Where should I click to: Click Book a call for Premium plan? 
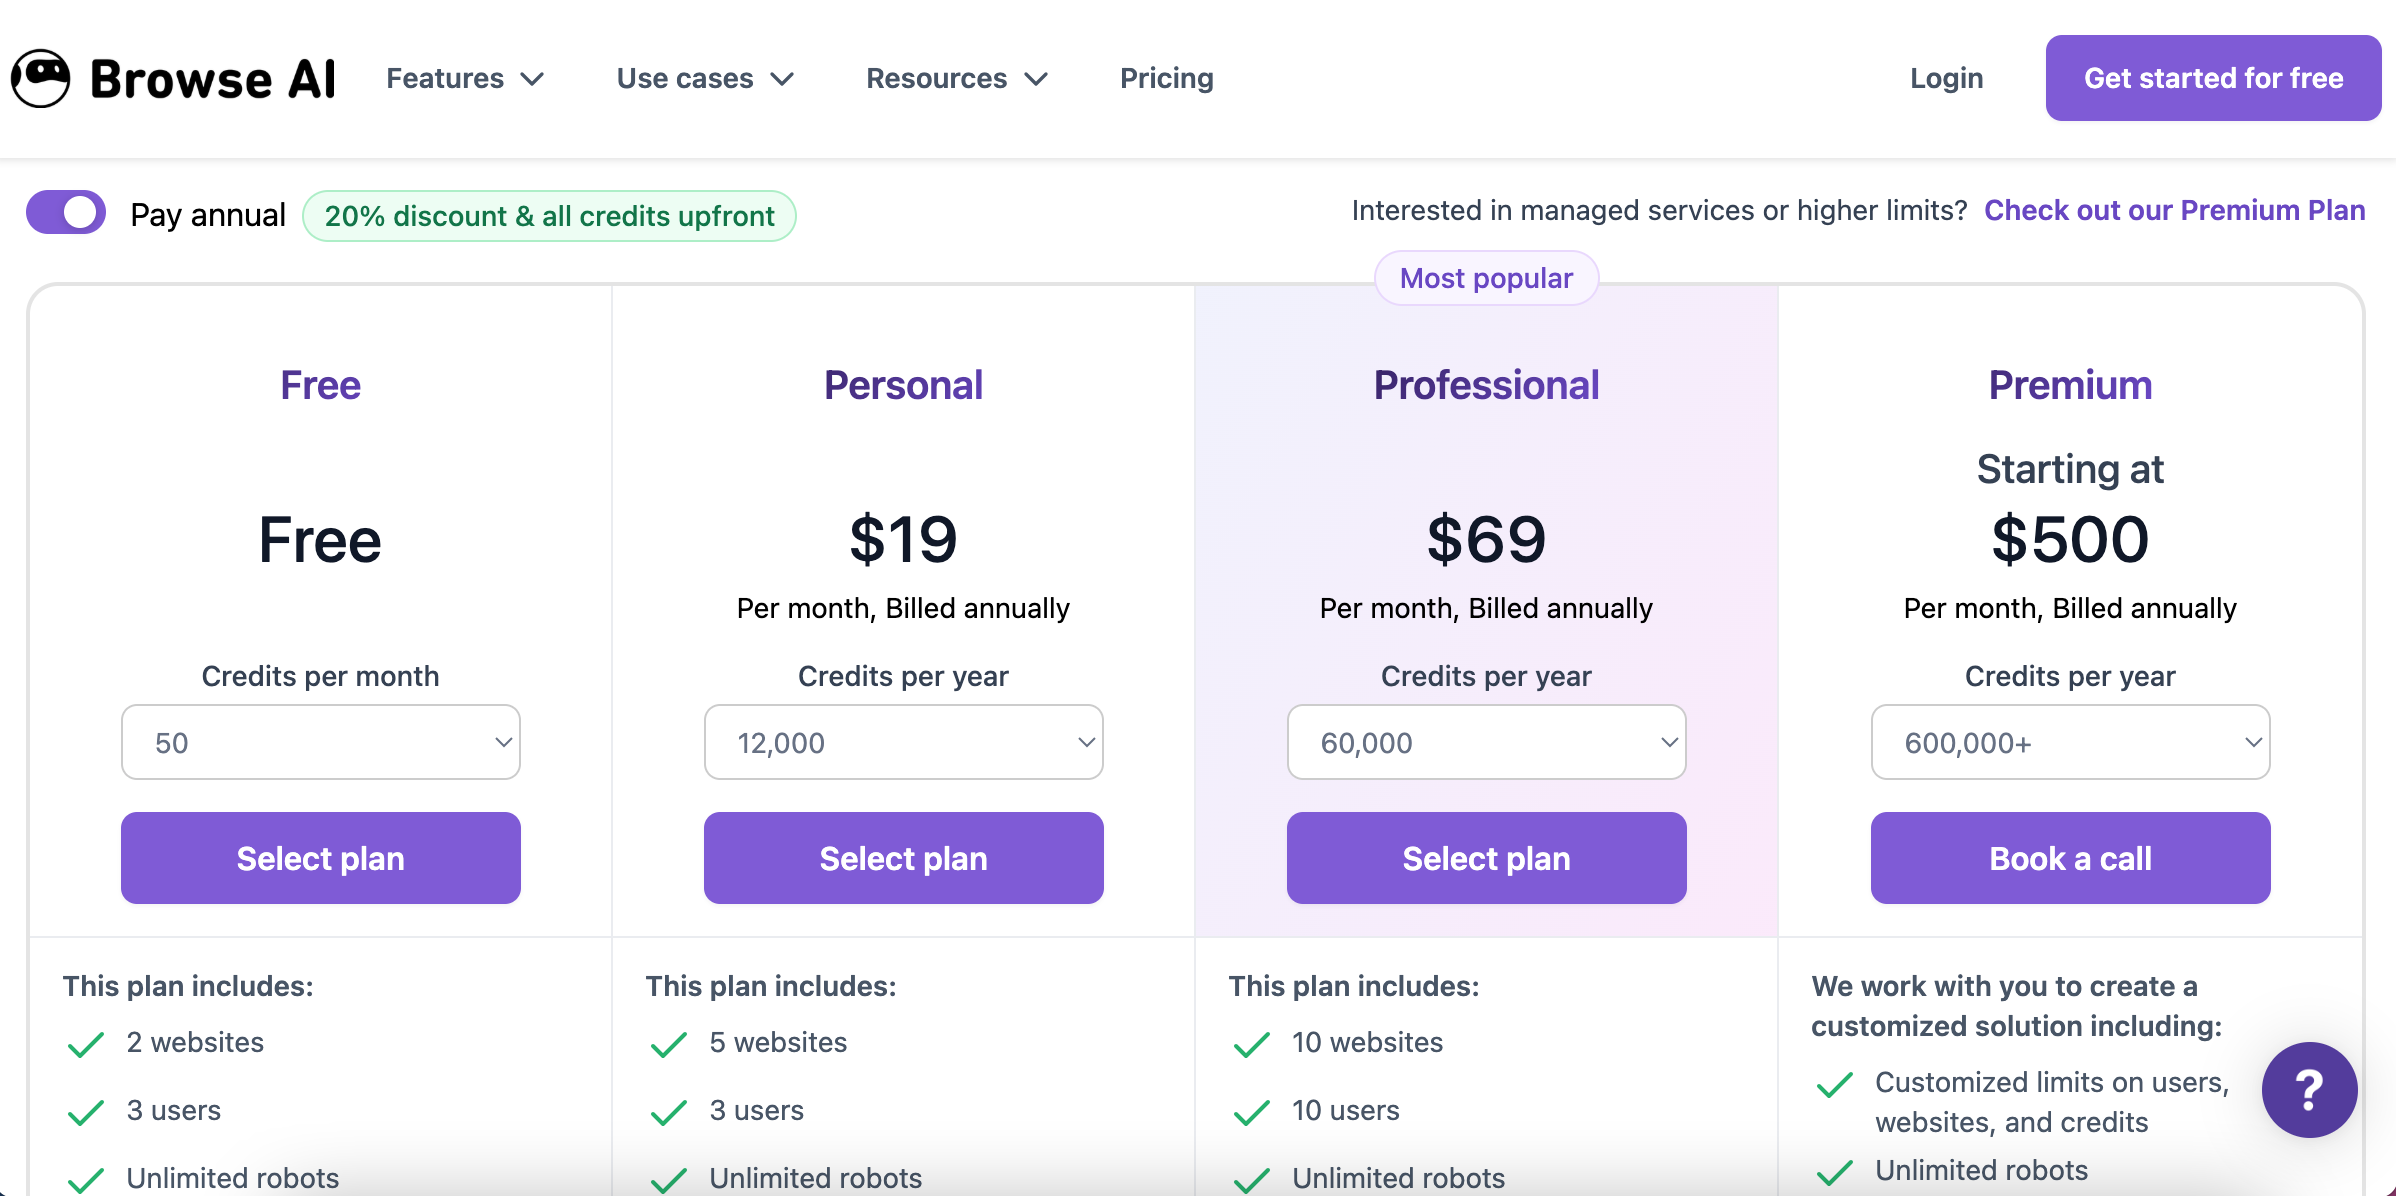2070,858
